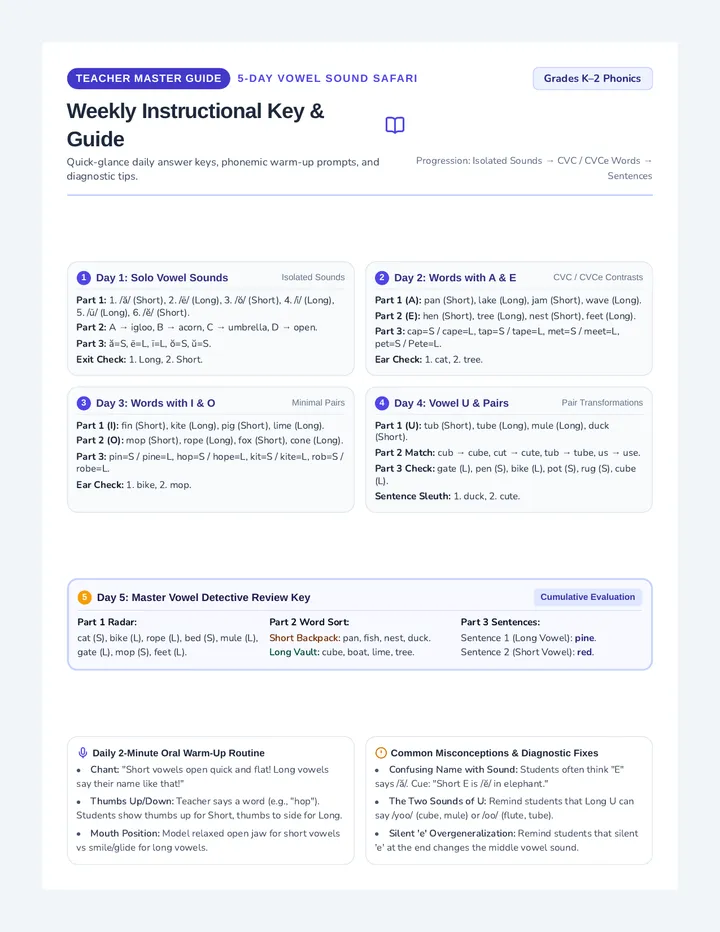The width and height of the screenshot is (720, 932).
Task: Click the Day 2: Words with A & E title
Action: pos(455,278)
